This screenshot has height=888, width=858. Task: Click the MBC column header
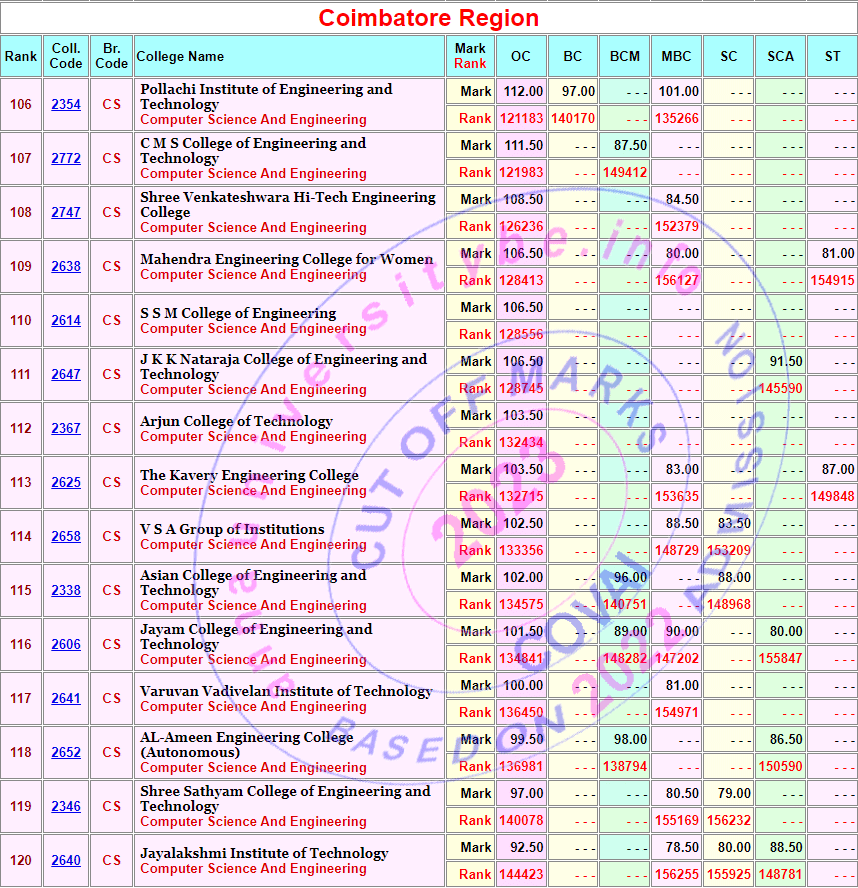(676, 56)
